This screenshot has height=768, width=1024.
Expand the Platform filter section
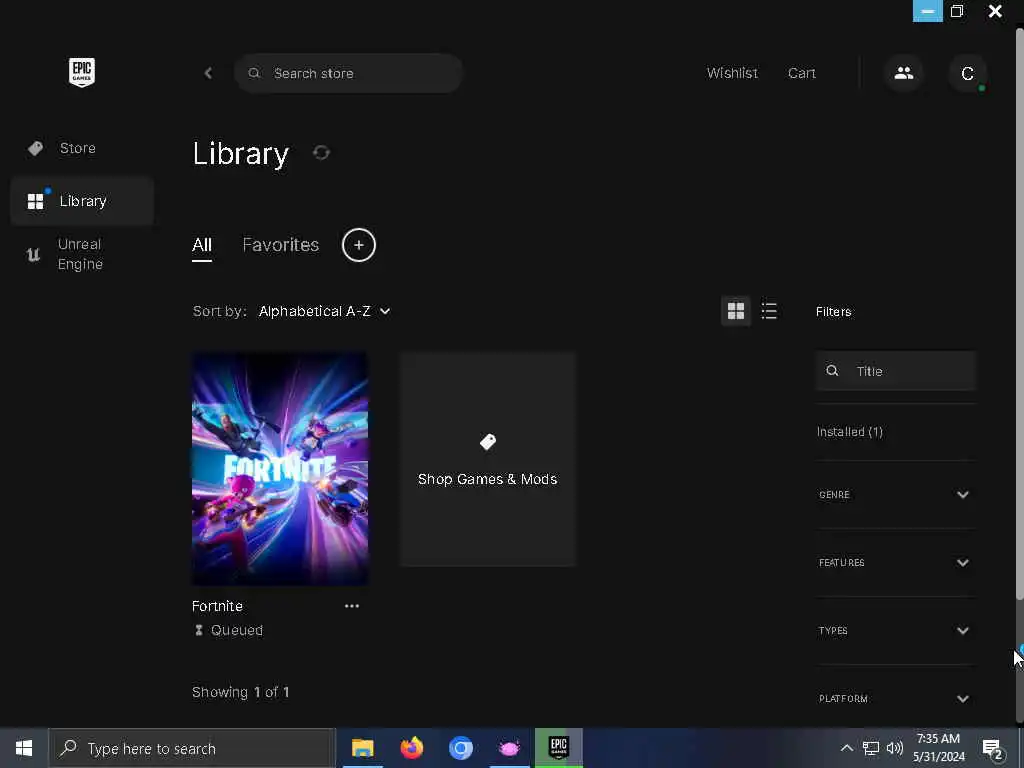pyautogui.click(x=895, y=698)
